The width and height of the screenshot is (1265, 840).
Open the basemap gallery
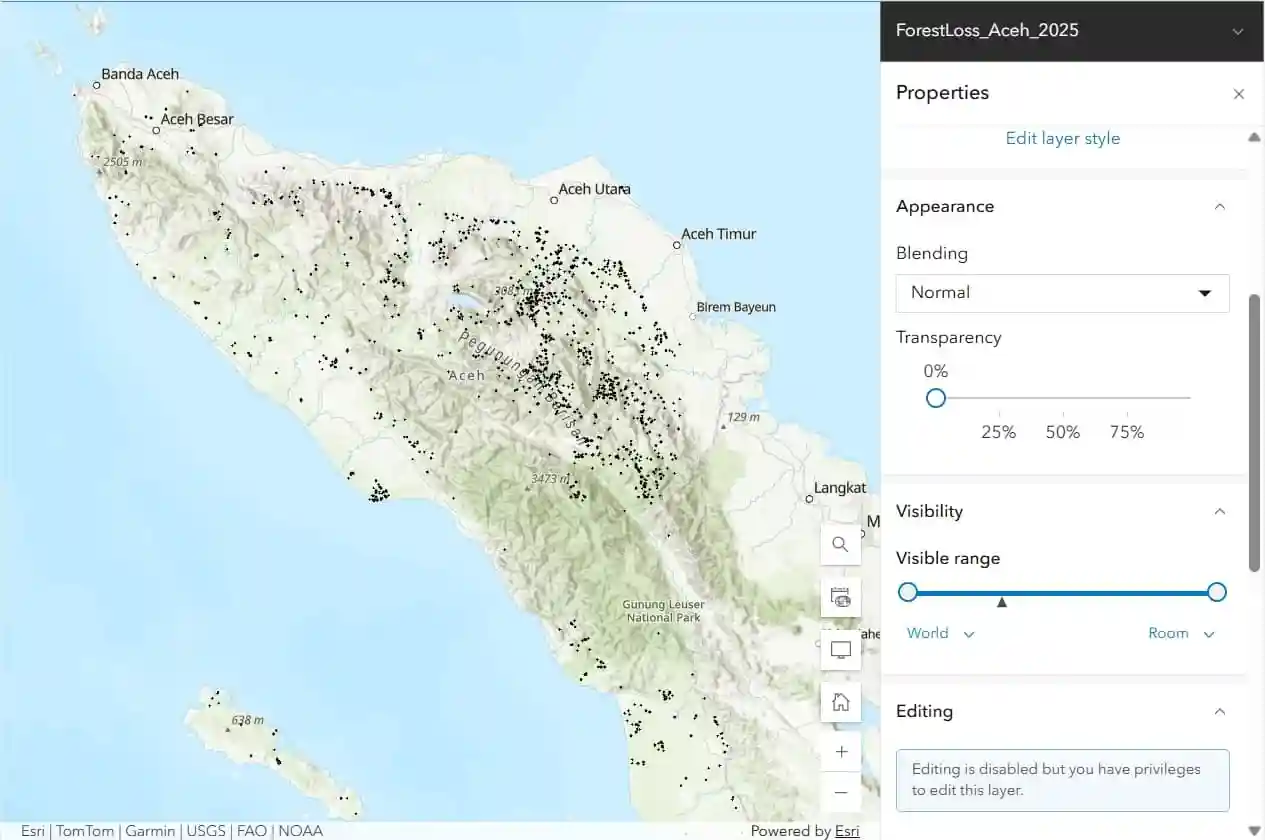[x=840, y=597]
